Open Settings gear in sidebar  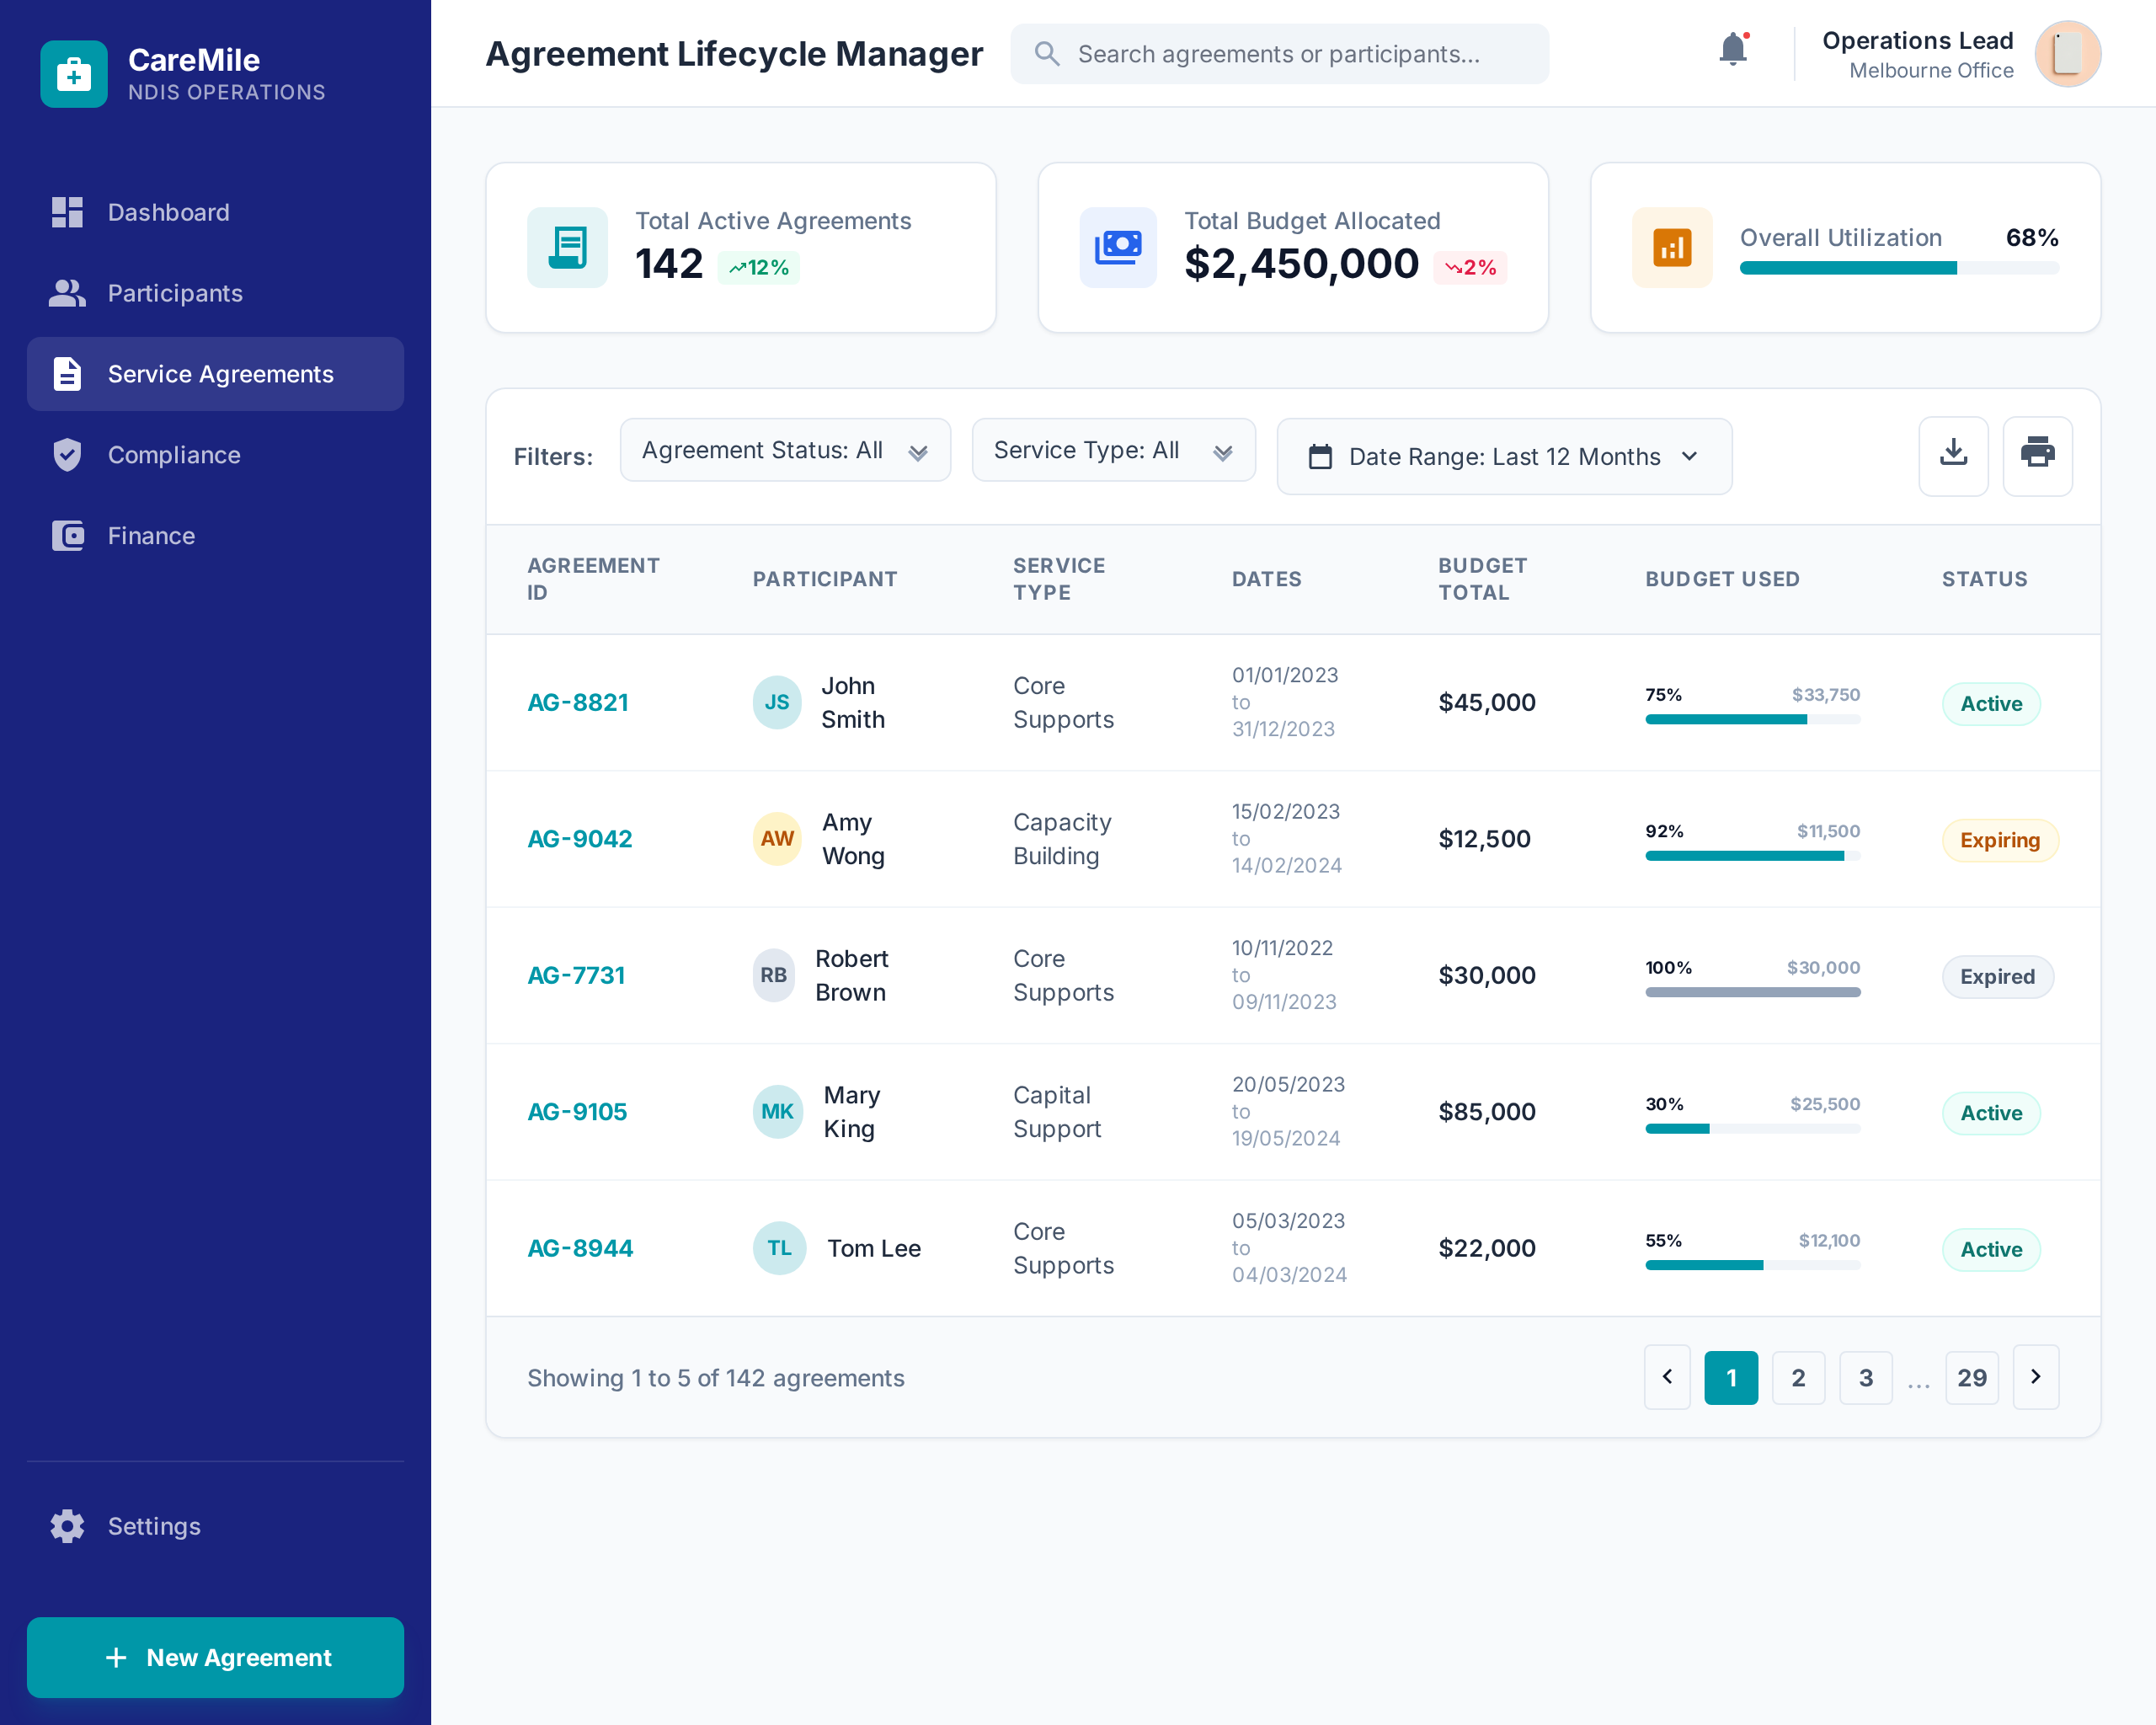tap(68, 1525)
